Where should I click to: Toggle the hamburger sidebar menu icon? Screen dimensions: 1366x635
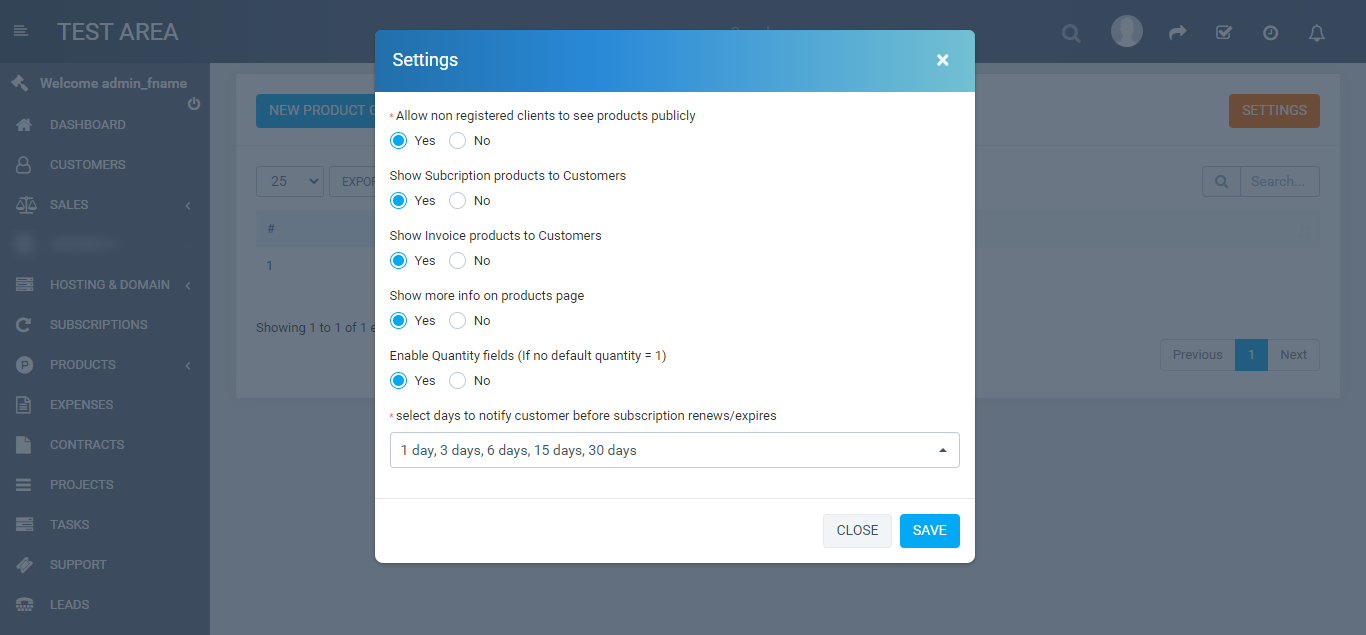[20, 32]
